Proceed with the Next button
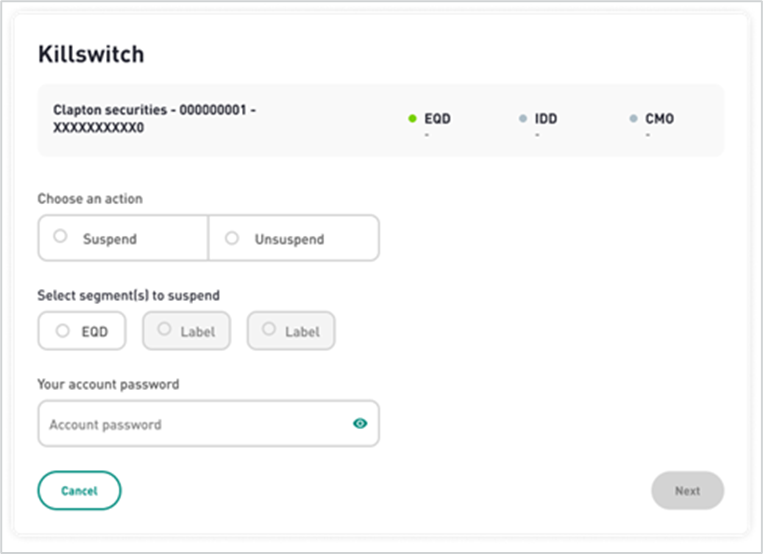 [x=688, y=491]
